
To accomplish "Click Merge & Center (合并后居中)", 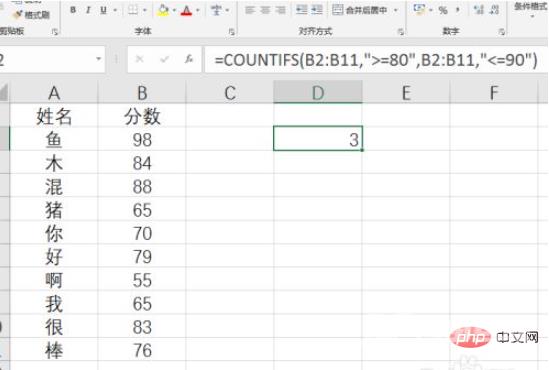I will (x=360, y=10).
